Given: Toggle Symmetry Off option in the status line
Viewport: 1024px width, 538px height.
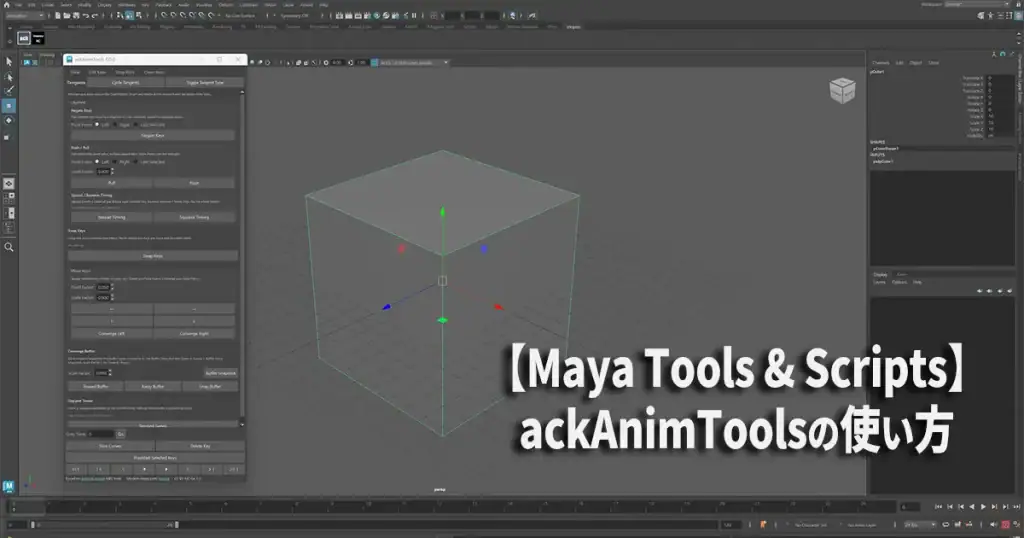Looking at the screenshot, I should (x=295, y=15).
